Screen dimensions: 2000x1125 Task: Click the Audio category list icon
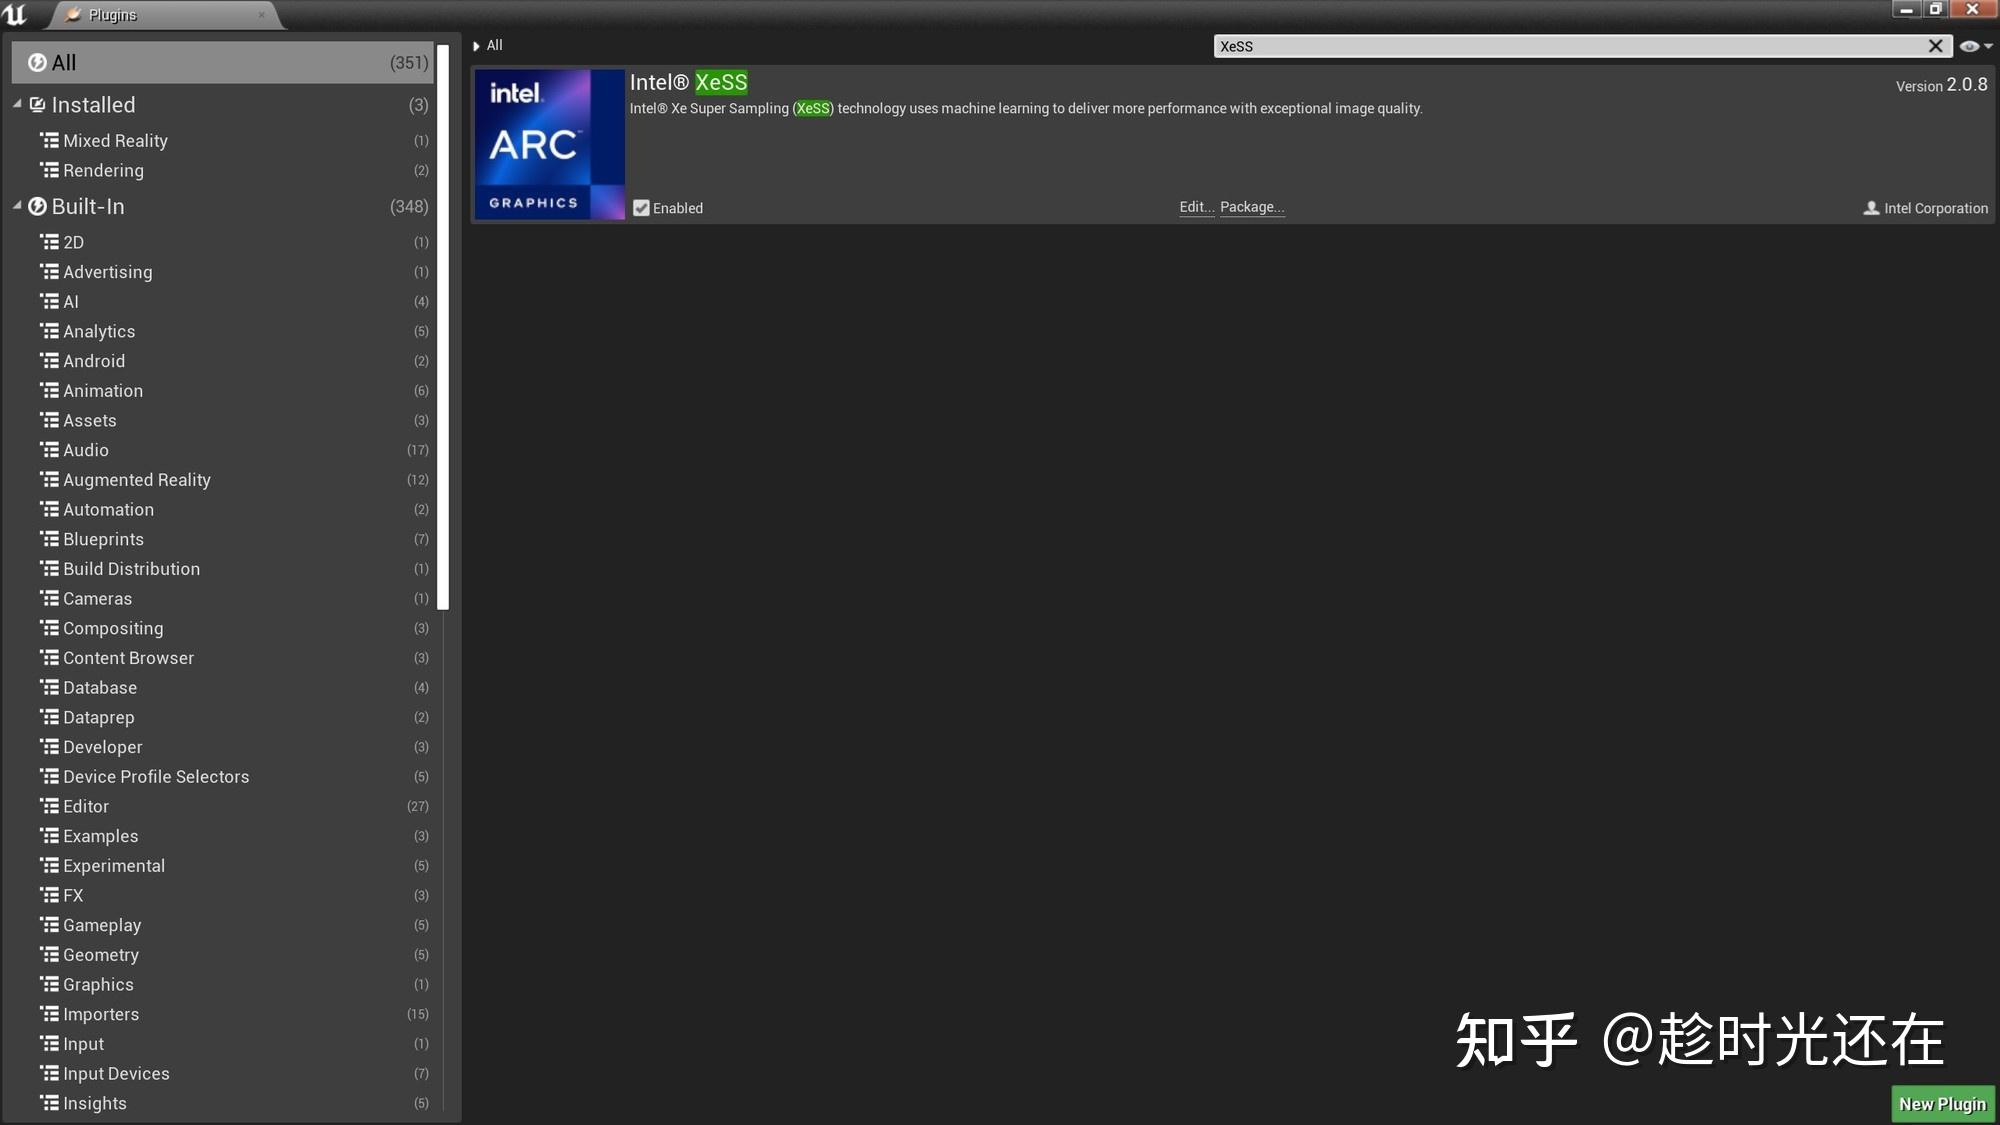(x=50, y=450)
